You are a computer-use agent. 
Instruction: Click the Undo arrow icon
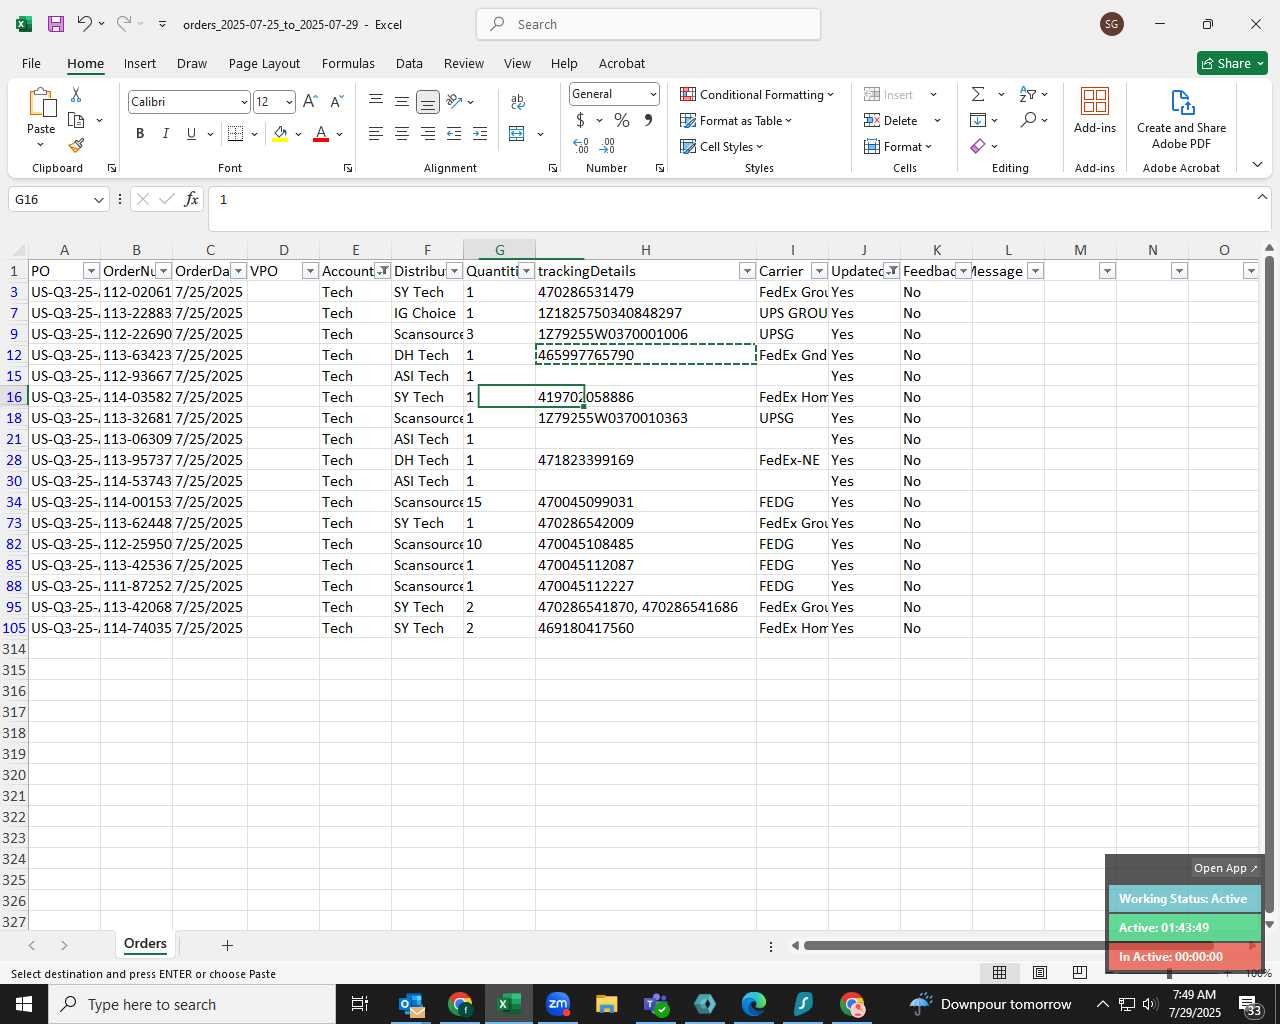pos(85,23)
